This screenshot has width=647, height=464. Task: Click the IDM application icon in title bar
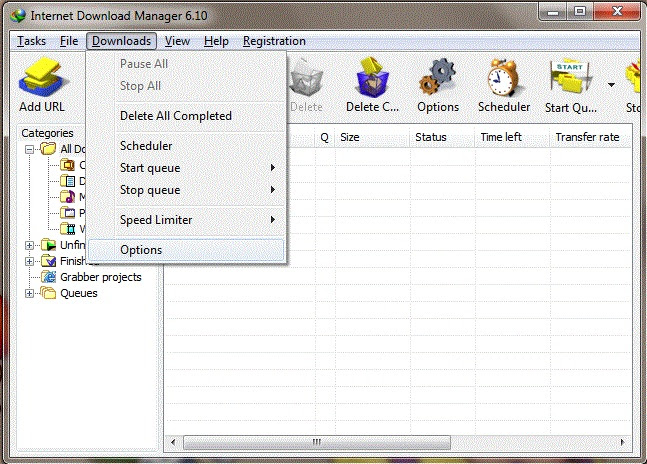tap(18, 16)
